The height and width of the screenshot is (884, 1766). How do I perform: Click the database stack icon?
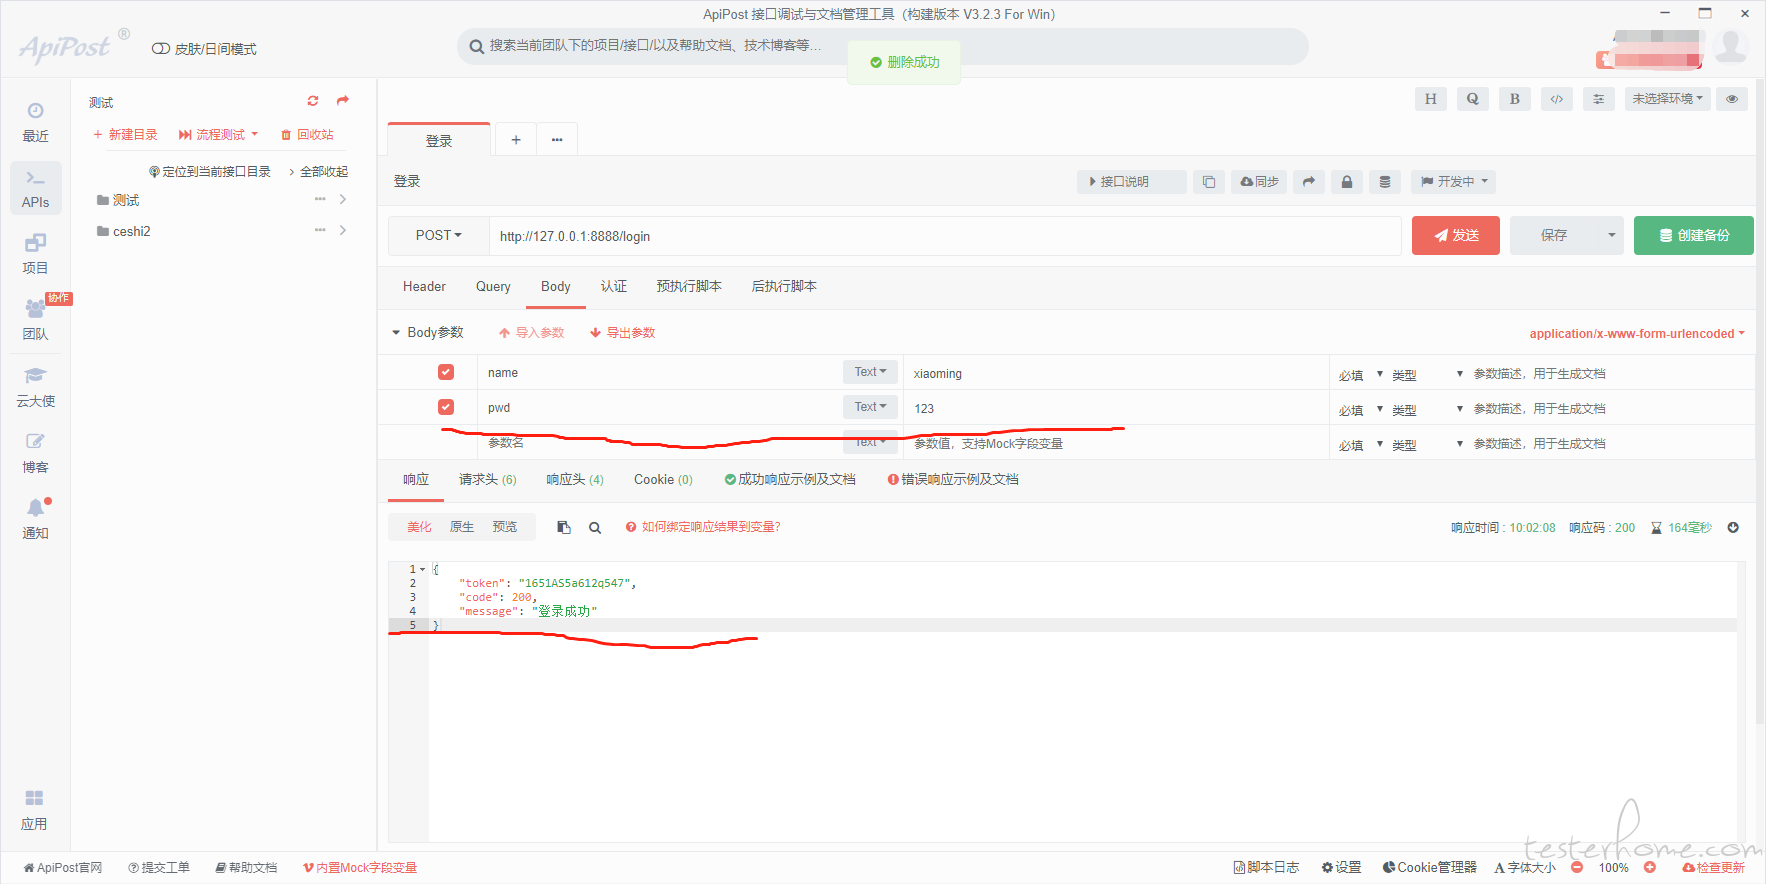pos(1385,182)
